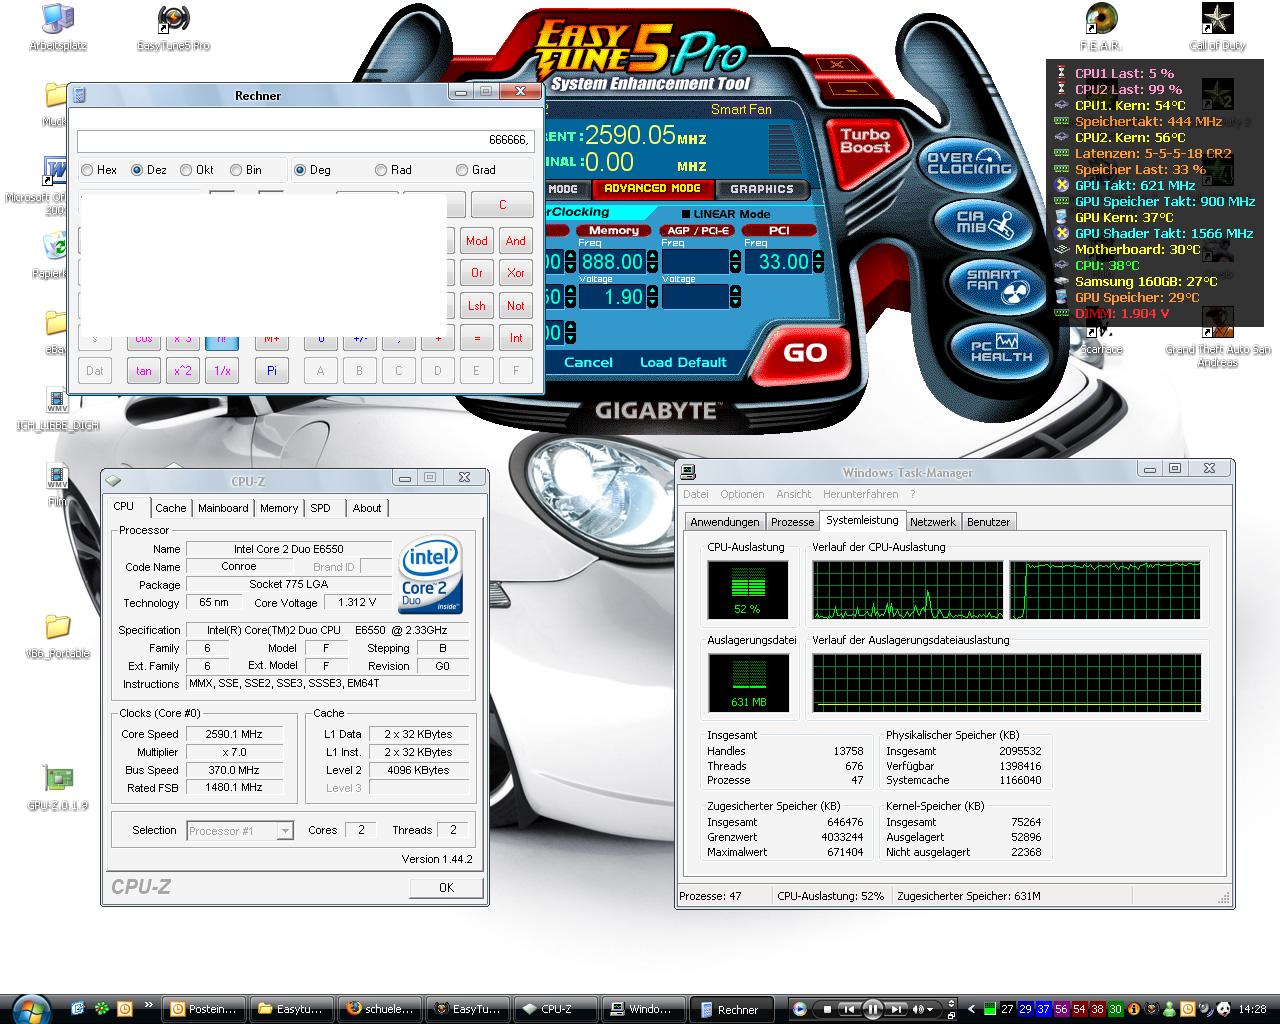Launch the F.E.A.R. desktop shortcut
1280x1024 pixels.
click(1101, 28)
